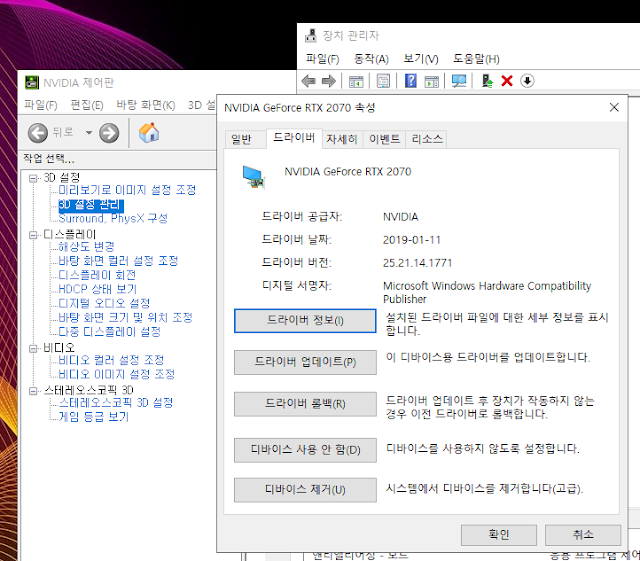Image resolution: width=640 pixels, height=561 pixels.
Task: Confirm with the 확인 button
Action: coord(499,535)
